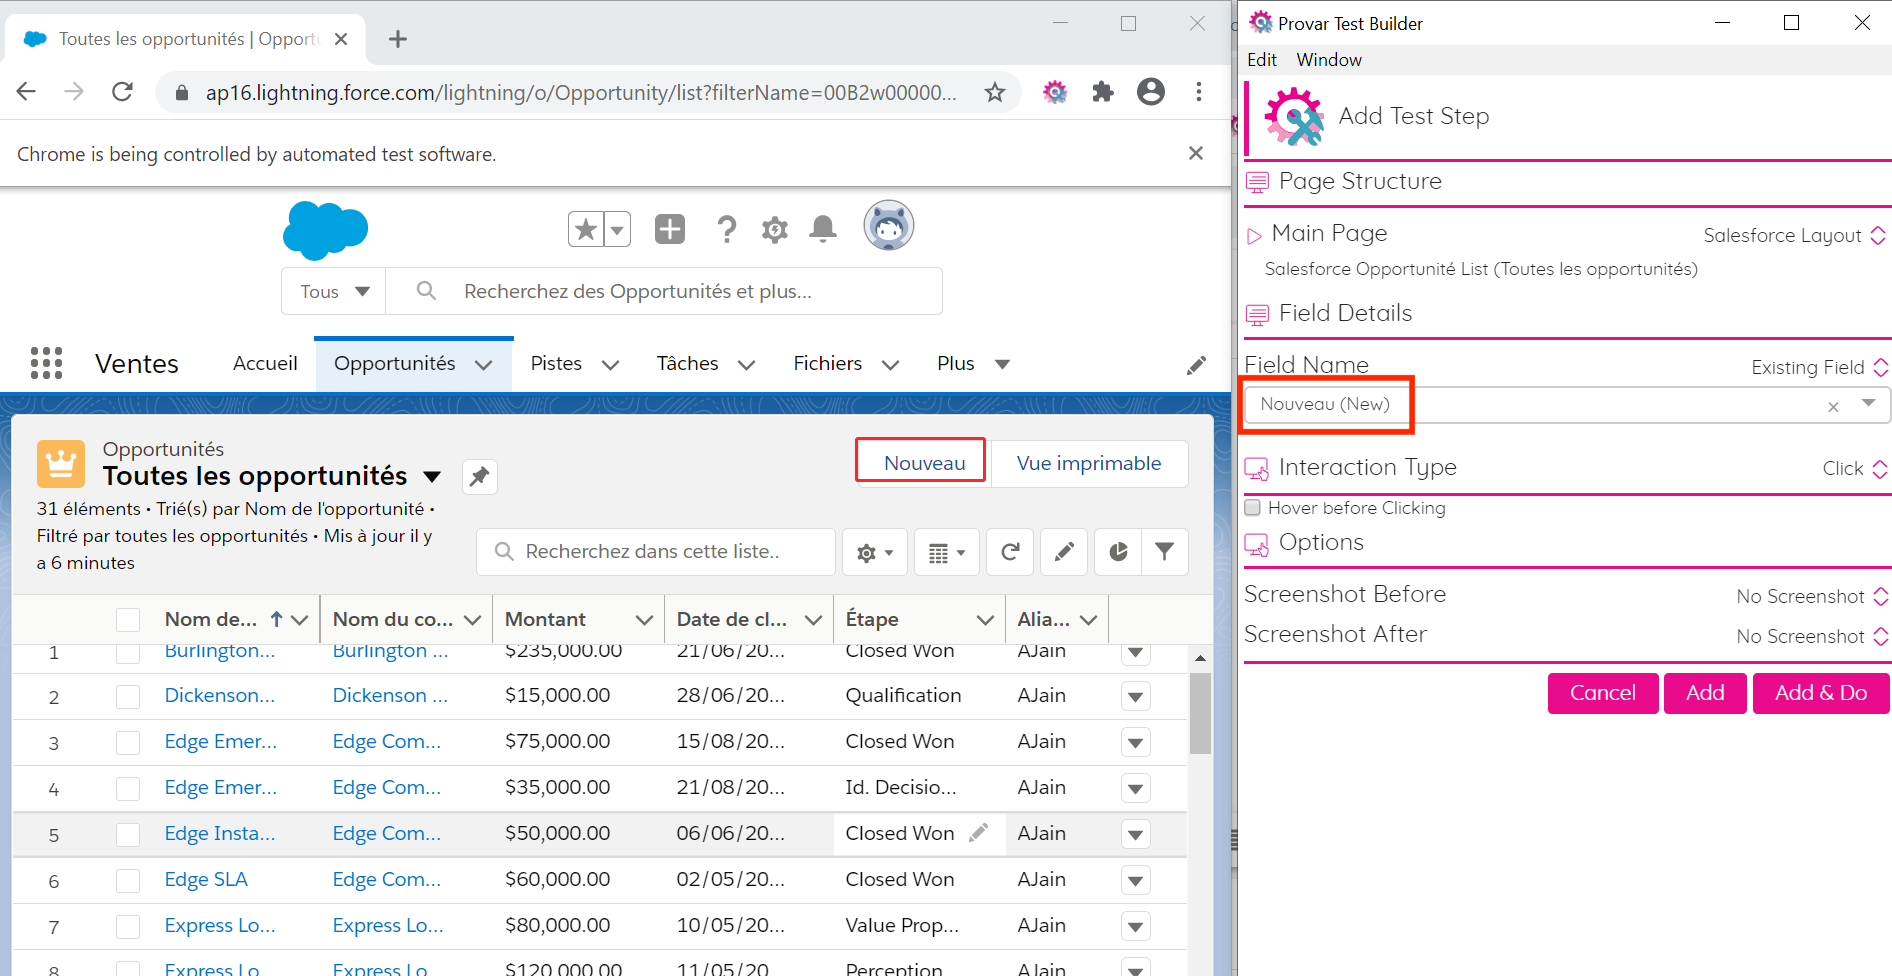
Task: Open the Salesforce help question mark
Action: 727,230
